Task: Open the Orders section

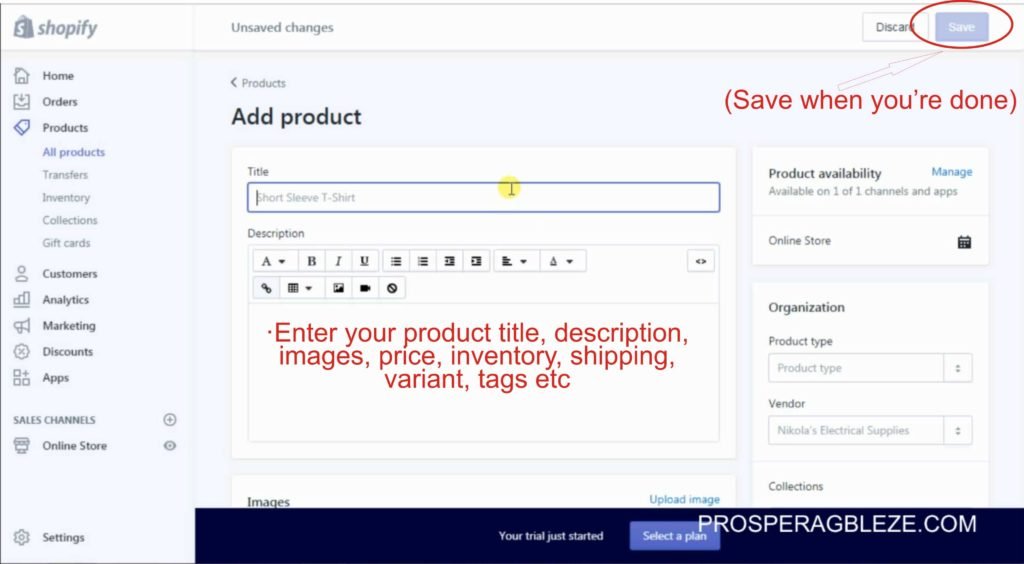Action: click(x=59, y=102)
